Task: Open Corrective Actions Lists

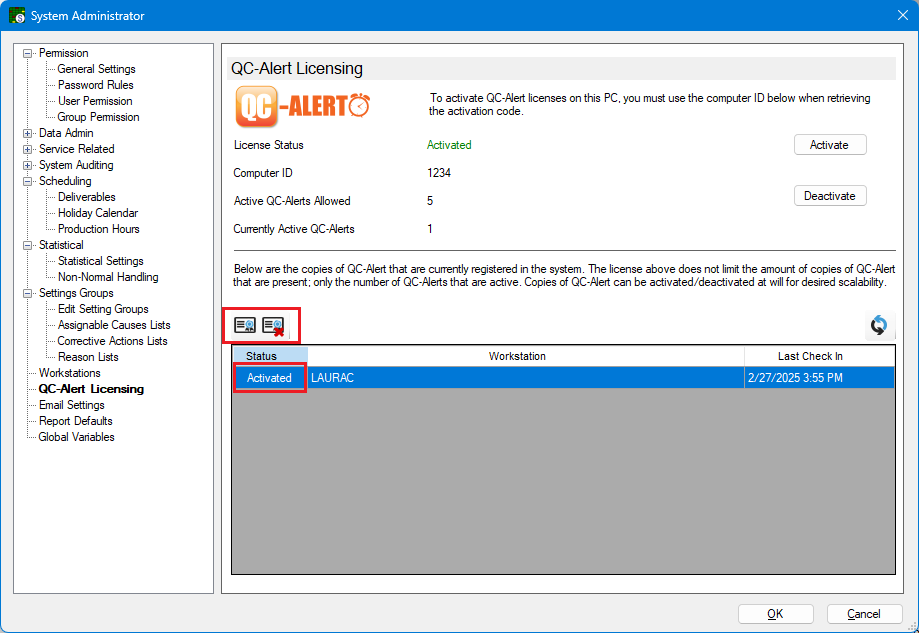Action: (112, 341)
